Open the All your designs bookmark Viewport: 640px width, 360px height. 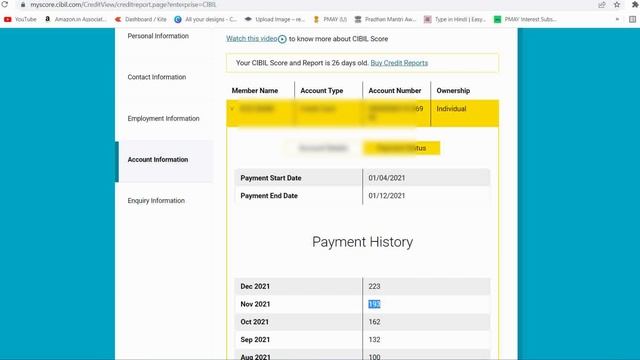click(205, 19)
